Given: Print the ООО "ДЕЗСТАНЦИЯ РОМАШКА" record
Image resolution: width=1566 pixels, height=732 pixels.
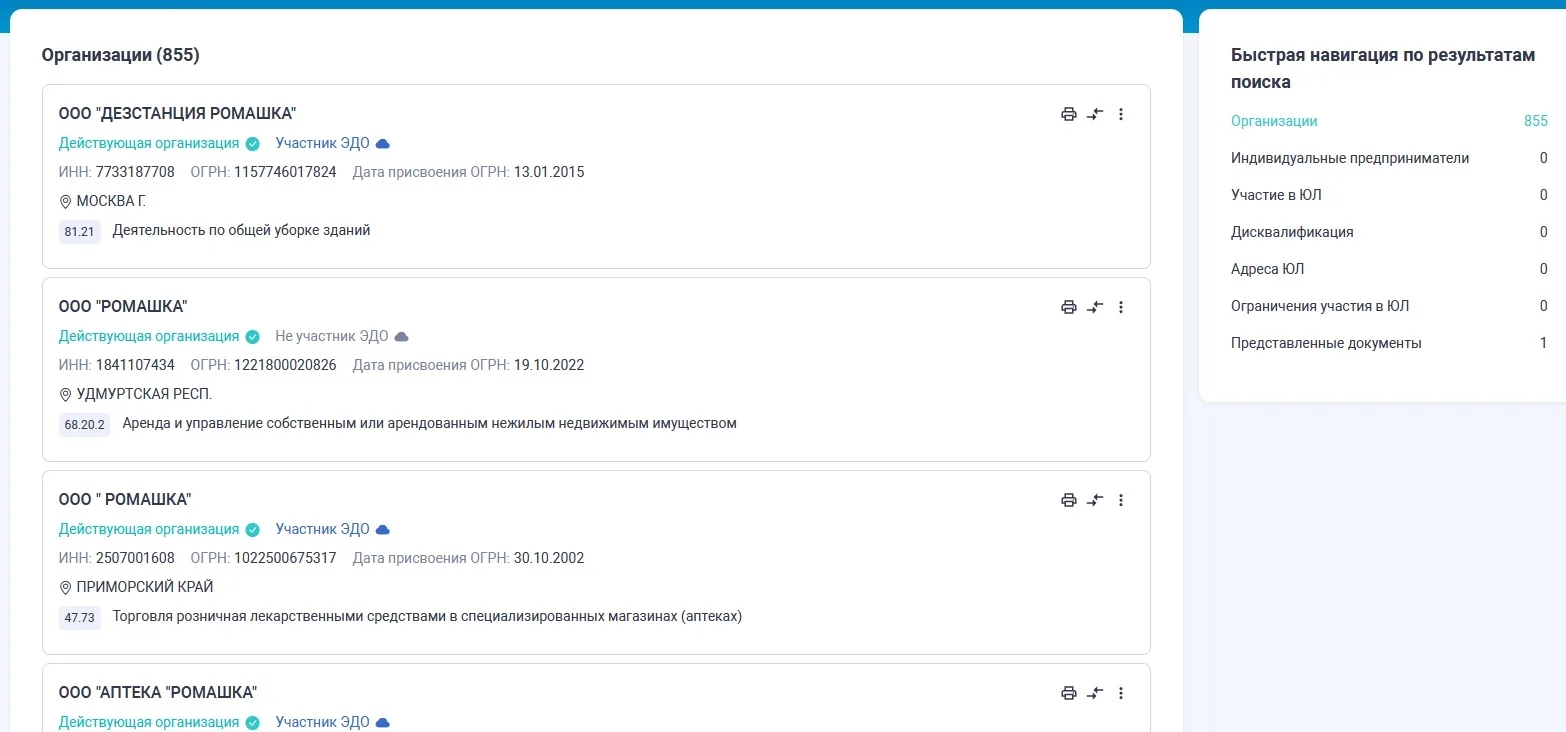Looking at the screenshot, I should 1068,114.
